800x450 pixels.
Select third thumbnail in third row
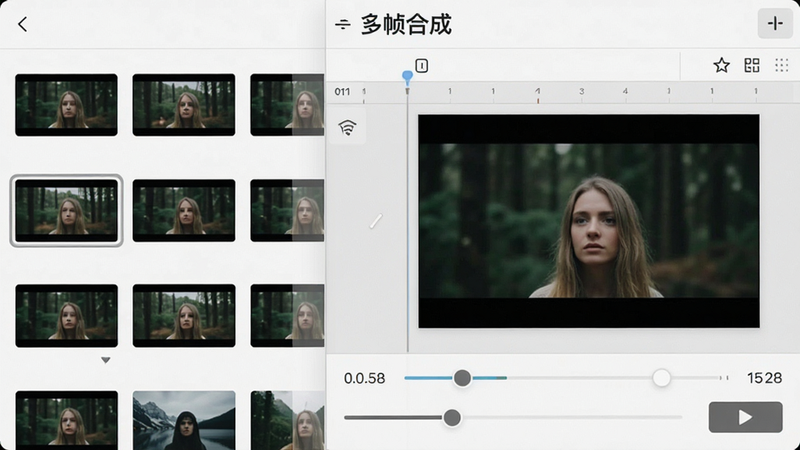coord(287,316)
